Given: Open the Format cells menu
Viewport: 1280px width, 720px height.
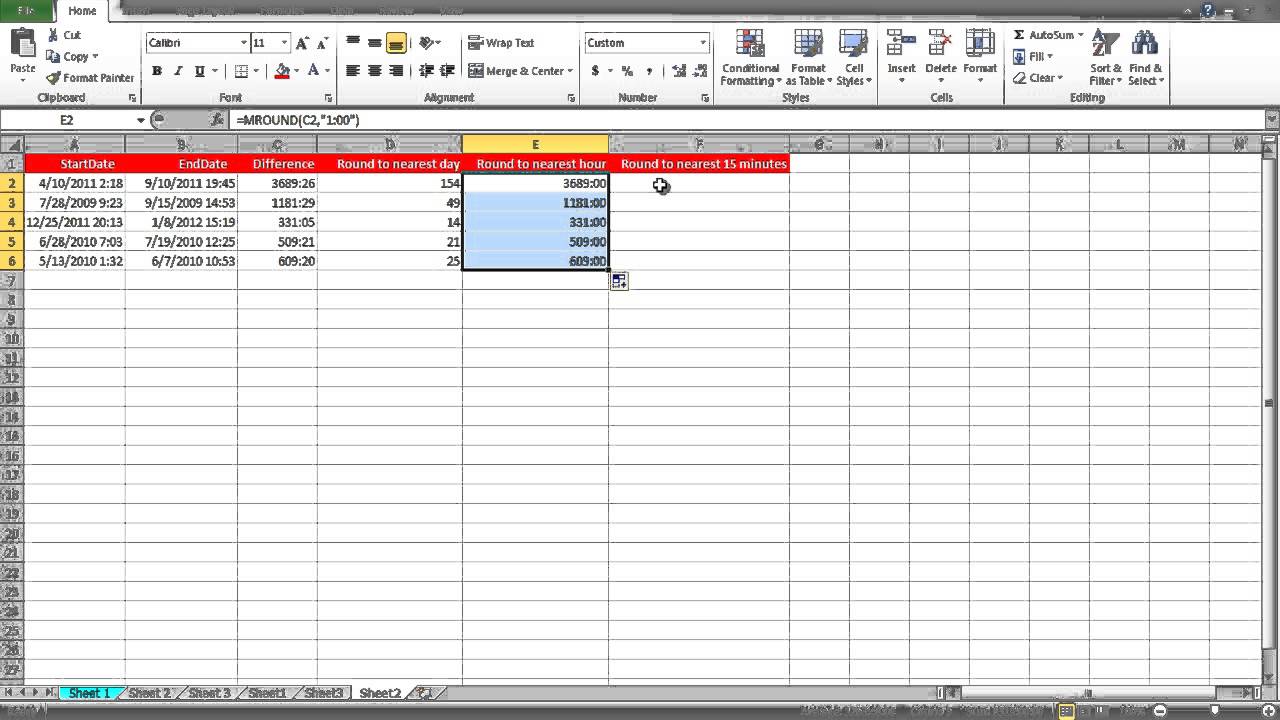Looking at the screenshot, I should (x=980, y=57).
